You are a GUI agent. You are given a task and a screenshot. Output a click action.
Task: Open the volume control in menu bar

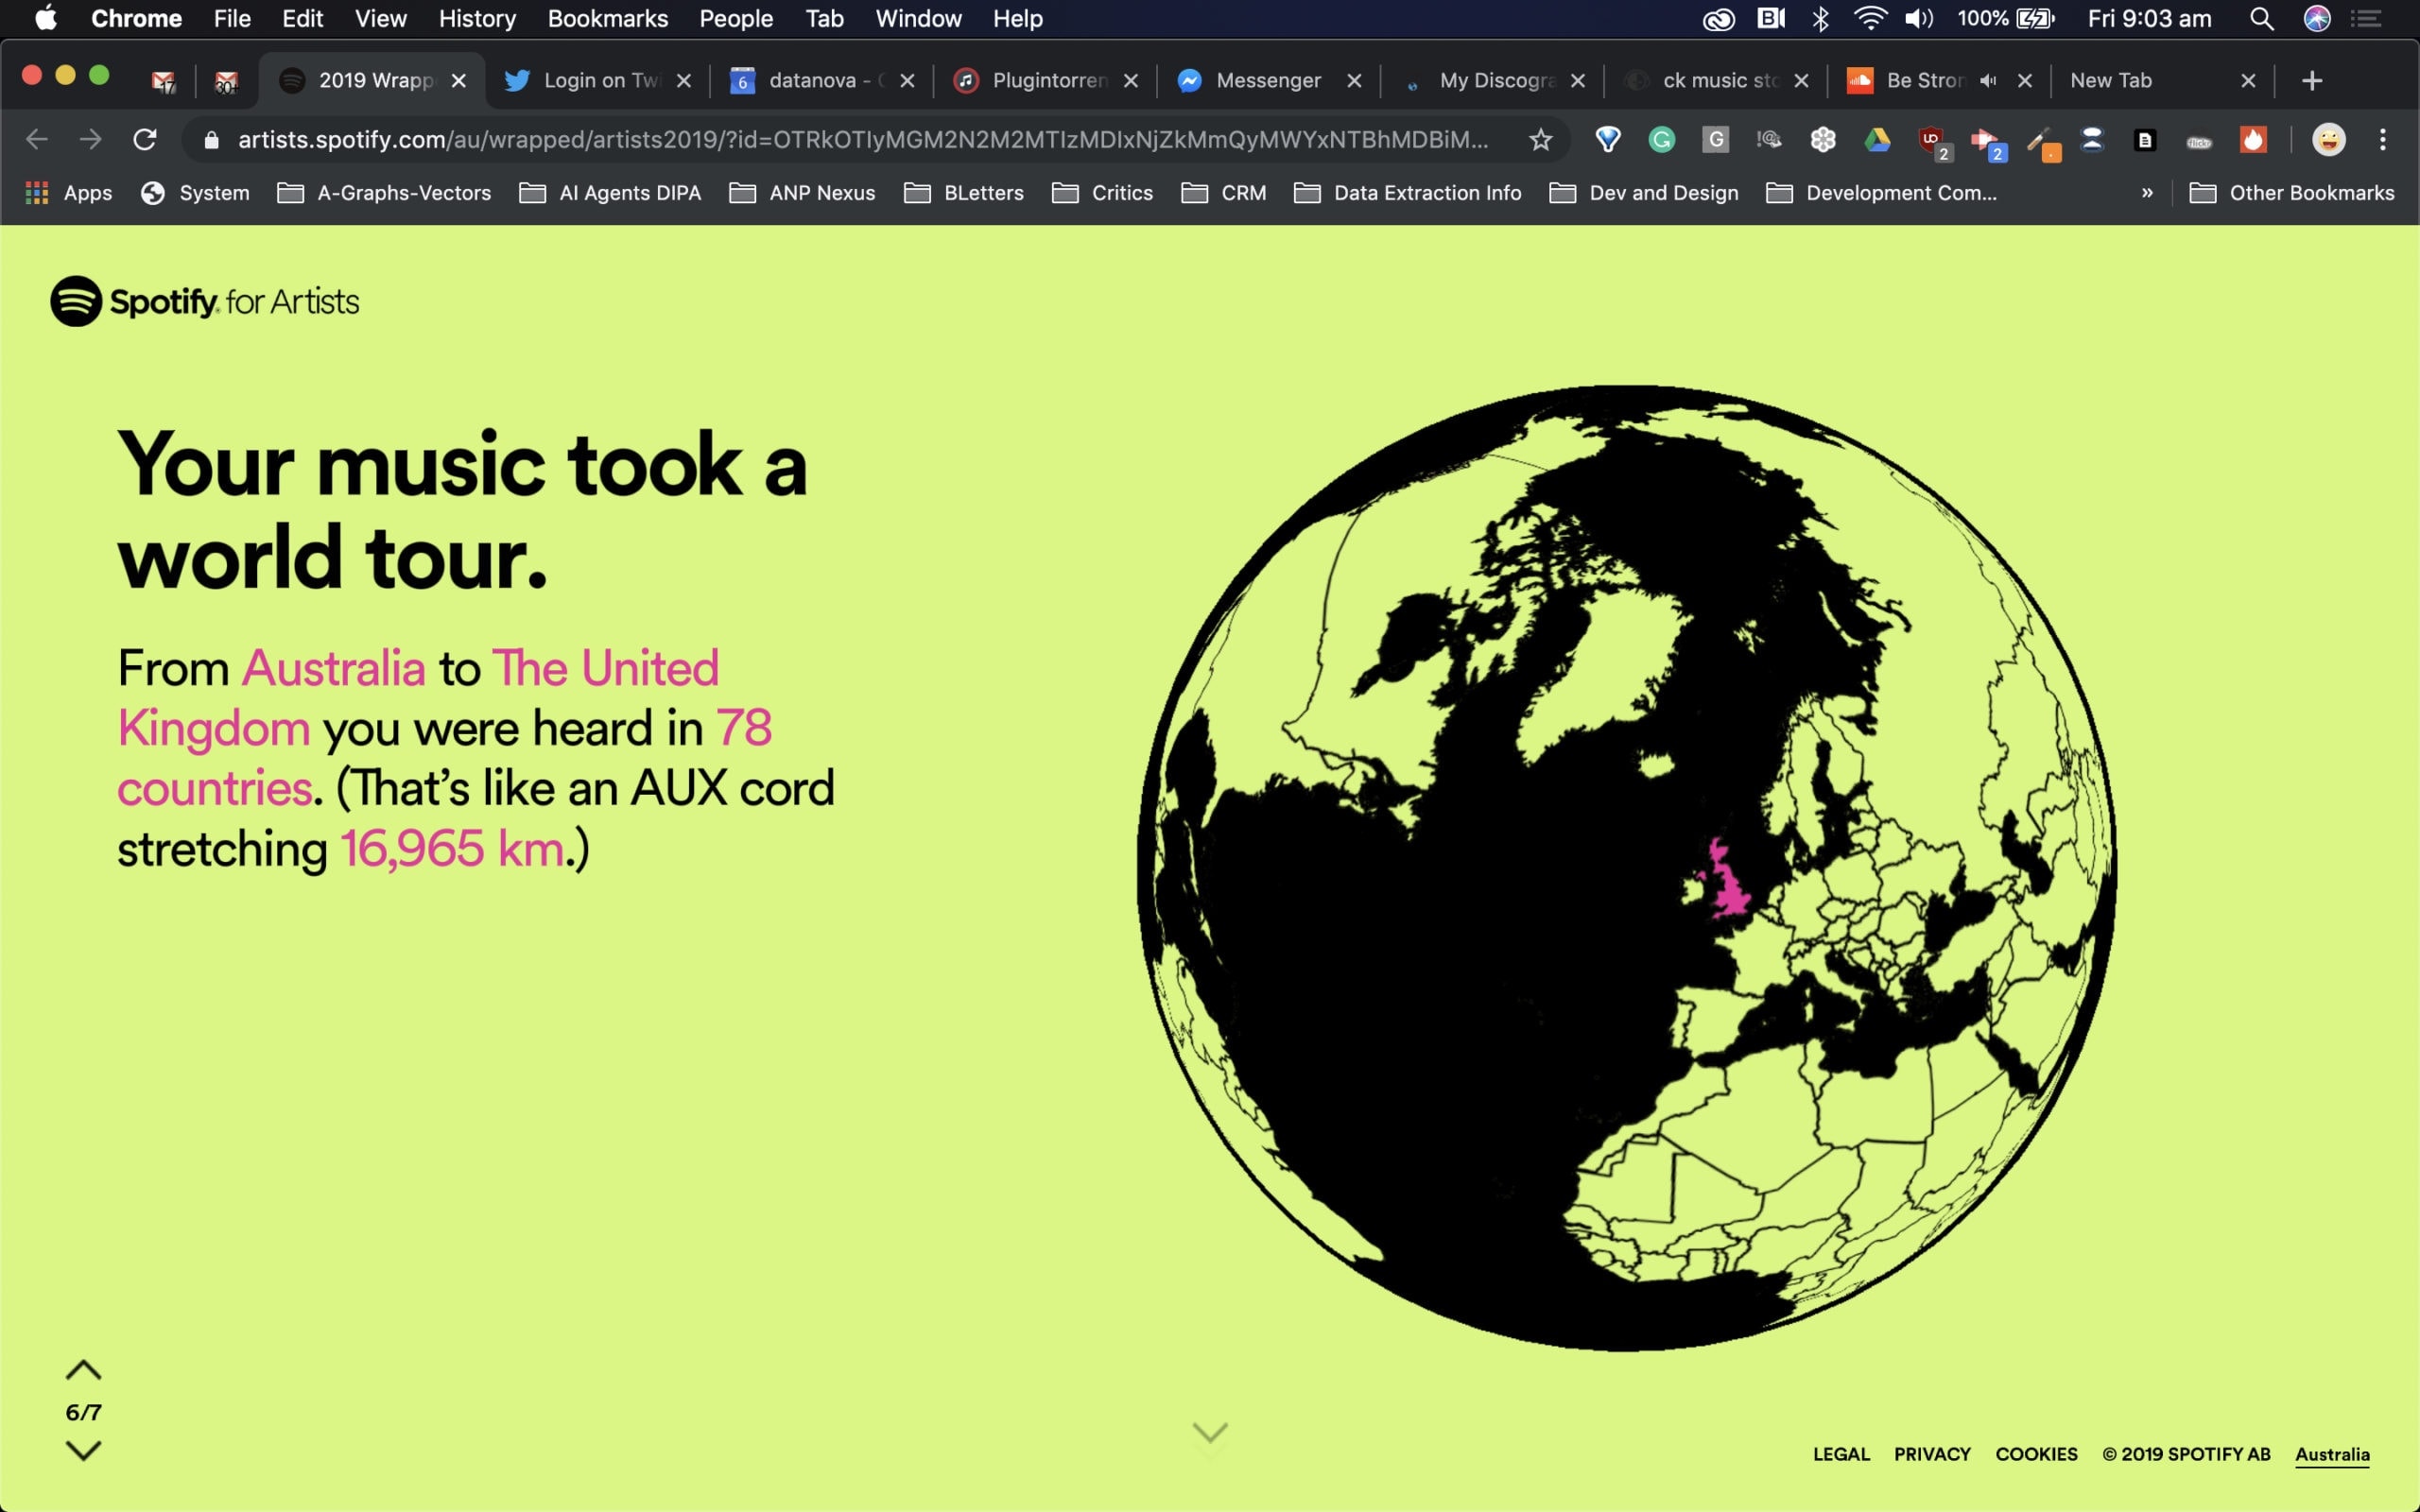pos(1918,18)
